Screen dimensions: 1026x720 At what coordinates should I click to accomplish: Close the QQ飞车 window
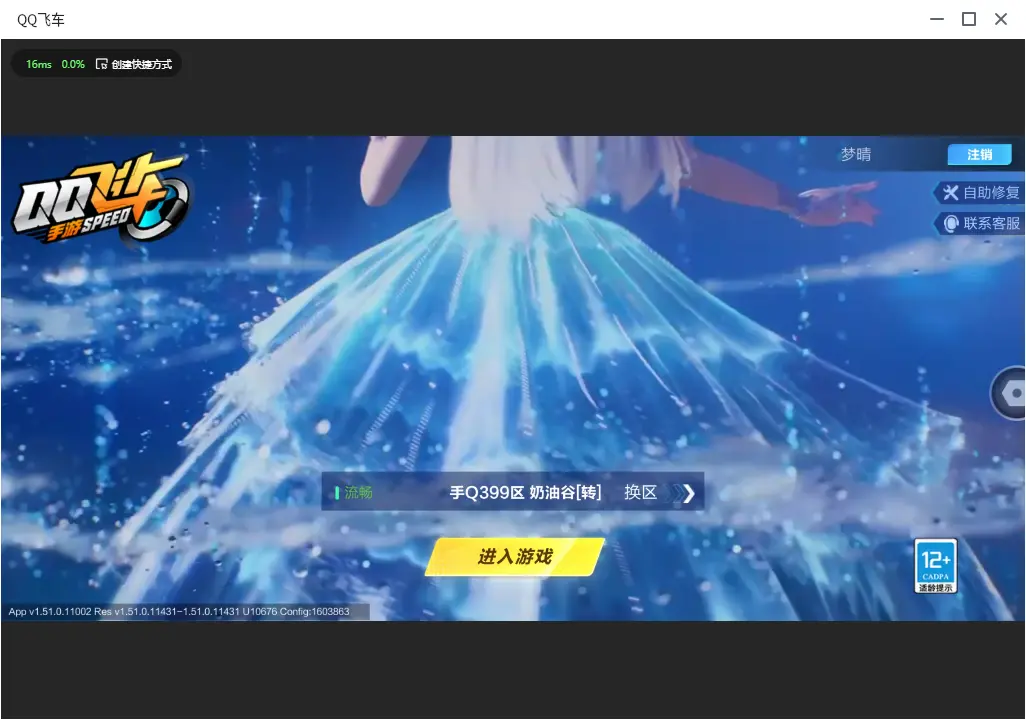coord(1001,20)
